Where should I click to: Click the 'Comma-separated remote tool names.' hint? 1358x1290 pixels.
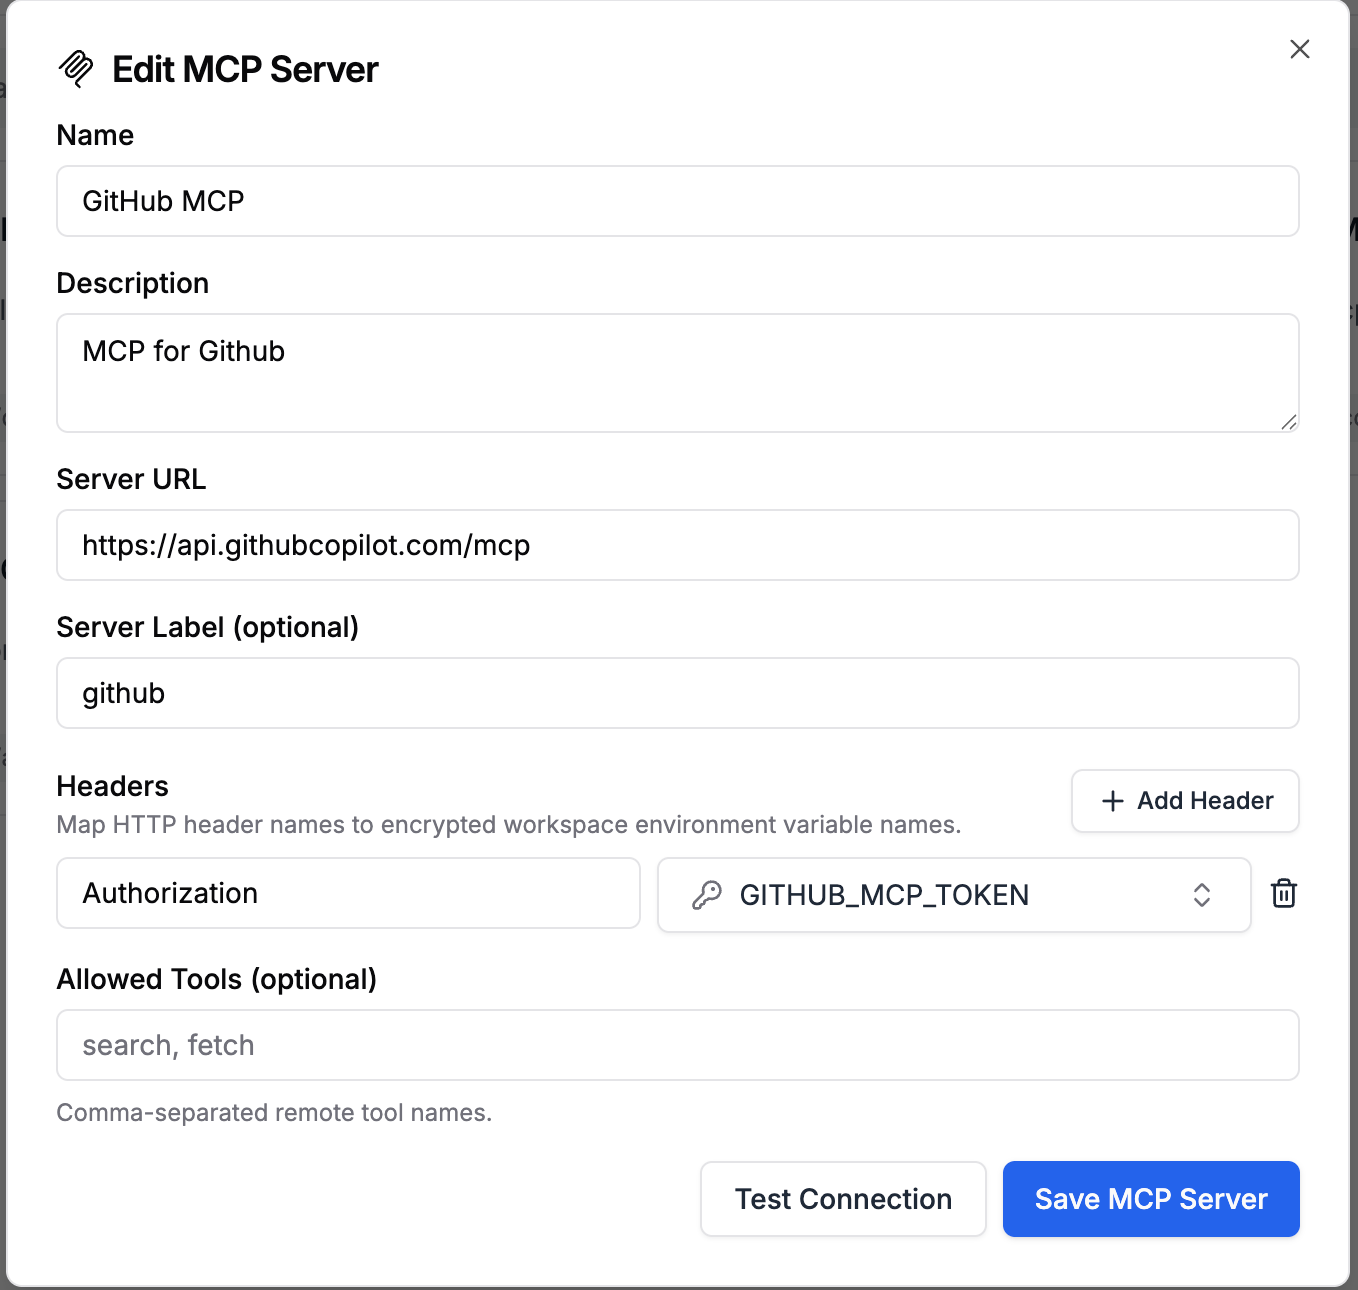(274, 1113)
